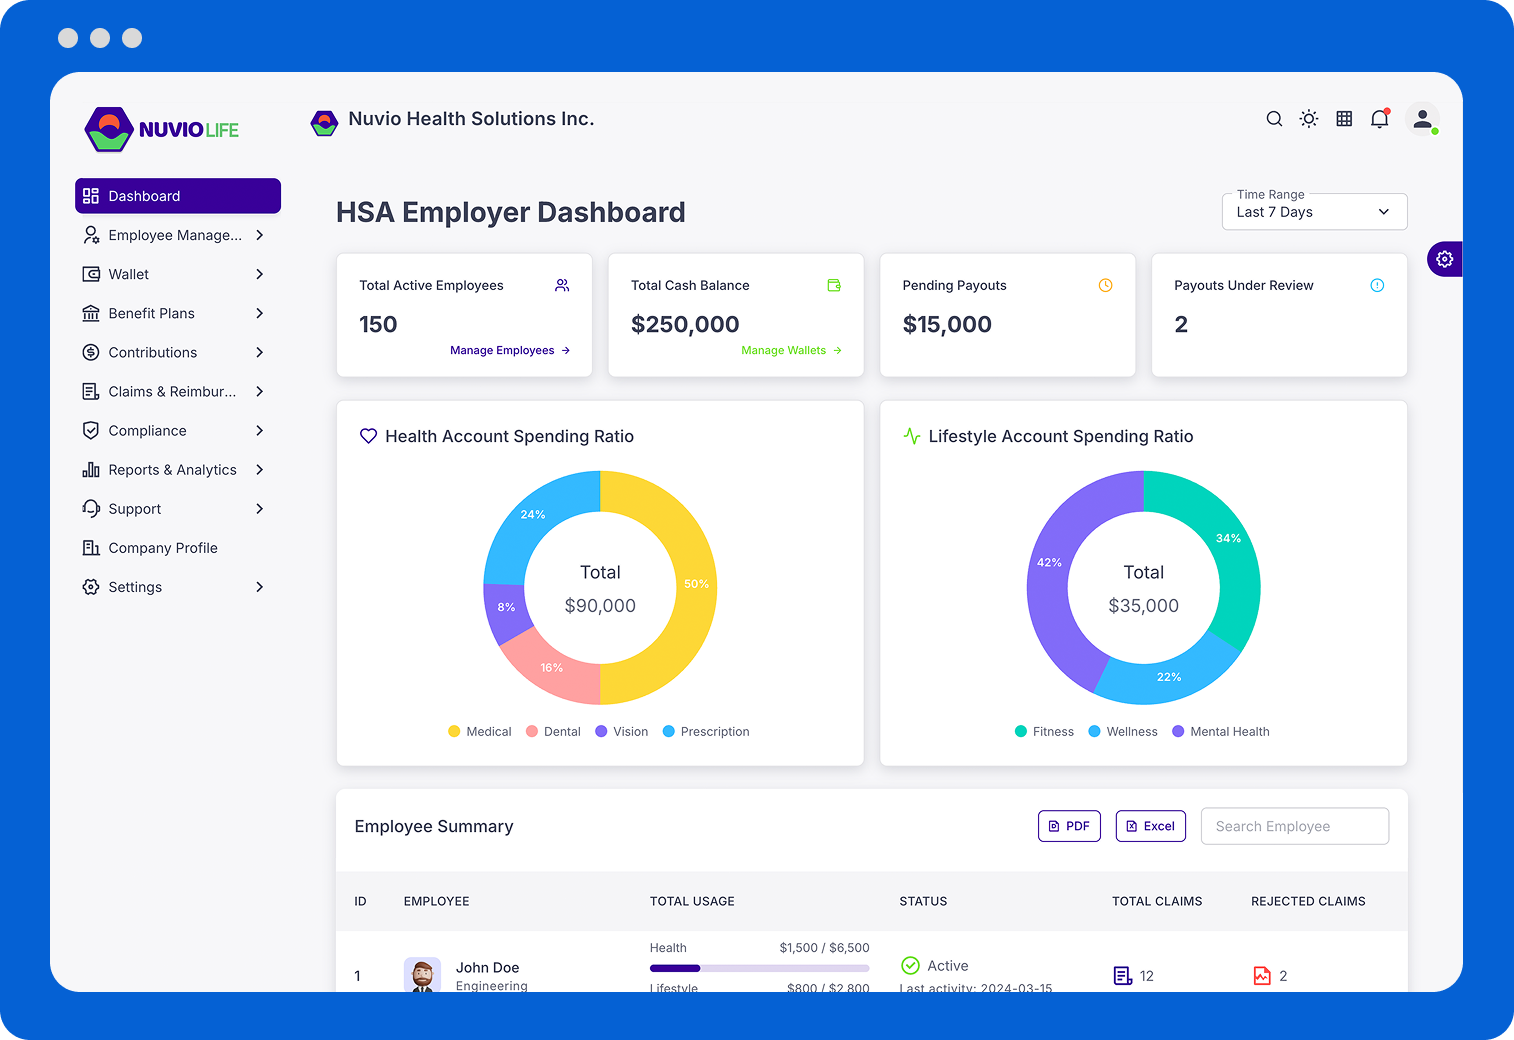
Task: Click the NuvioLife logo
Action: click(x=162, y=130)
